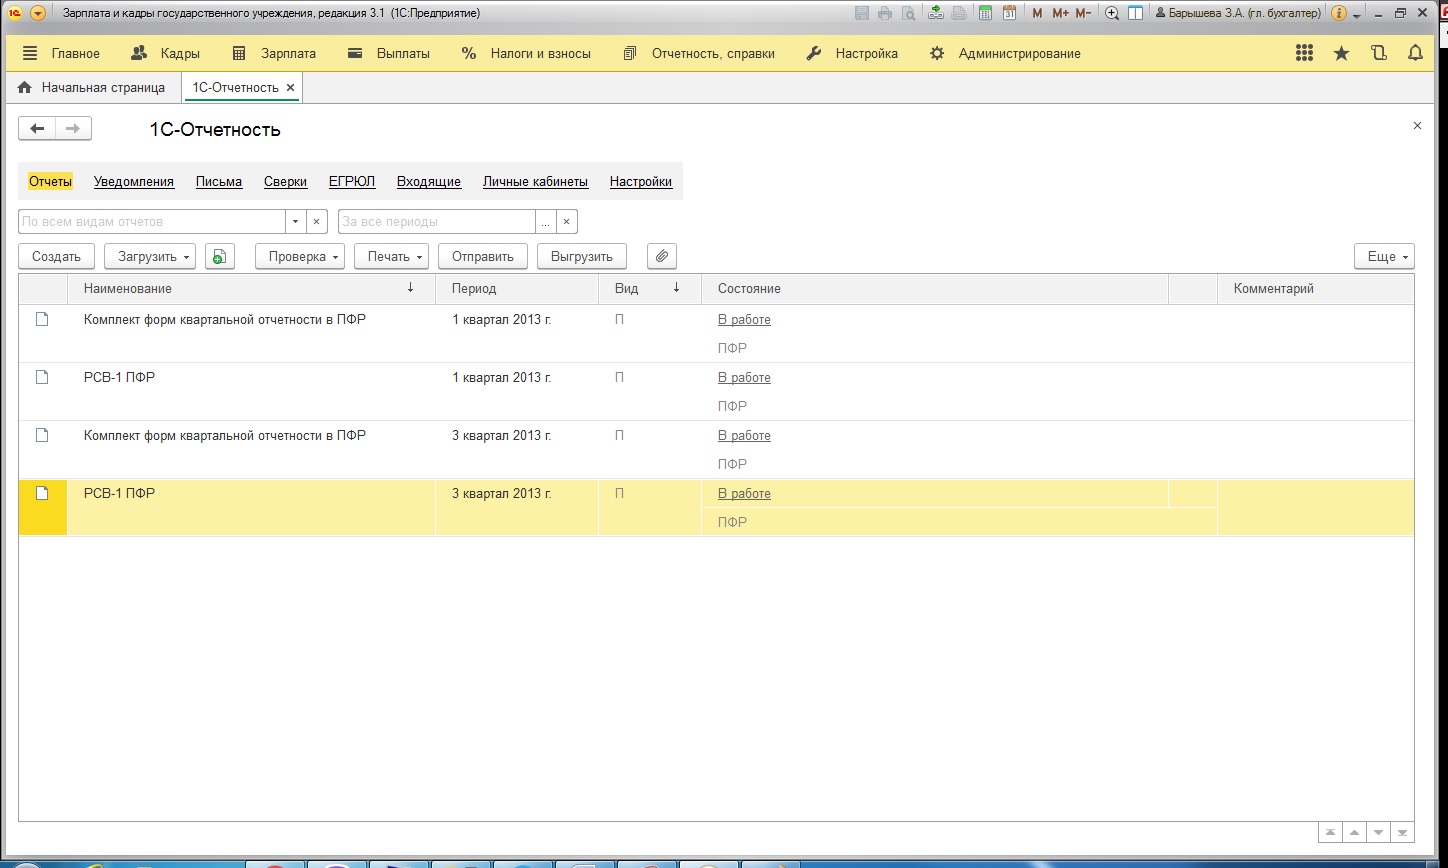Click the paperclip attachment button
Viewport: 1448px width, 868px height.
pos(661,257)
